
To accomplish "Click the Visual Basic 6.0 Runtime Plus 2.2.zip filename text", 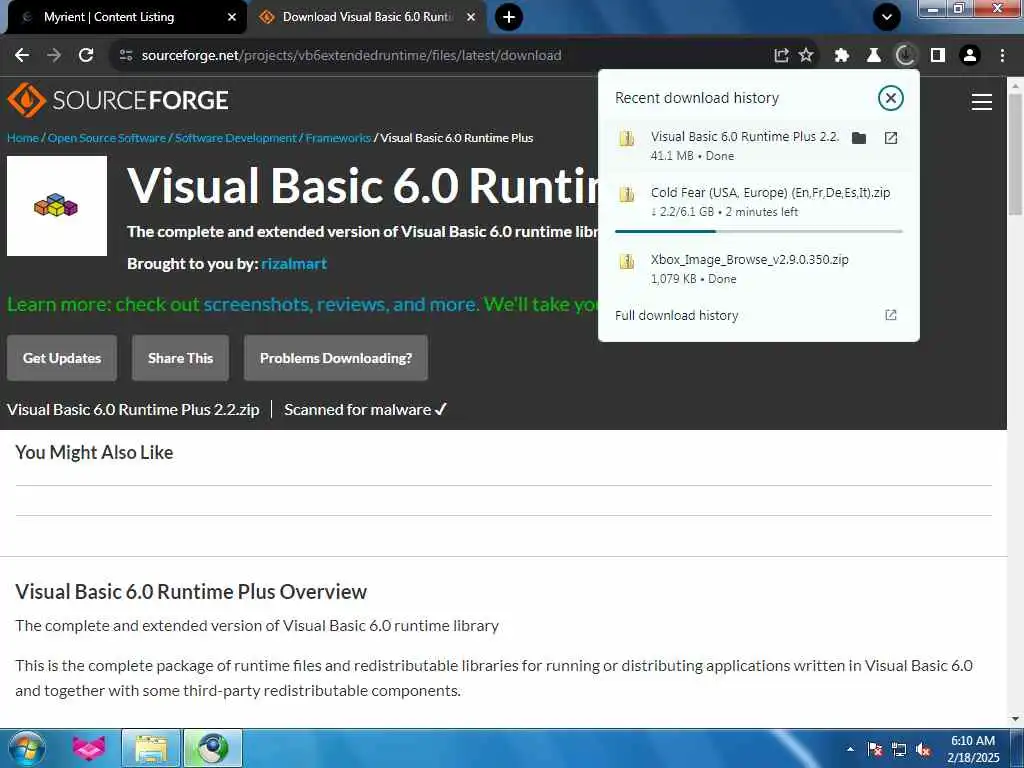I will coord(133,409).
